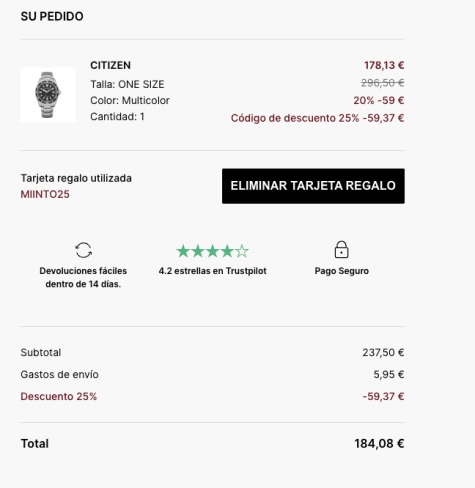The width and height of the screenshot is (475, 488).
Task: Click the Código de descuento 25% line
Action: 317,118
